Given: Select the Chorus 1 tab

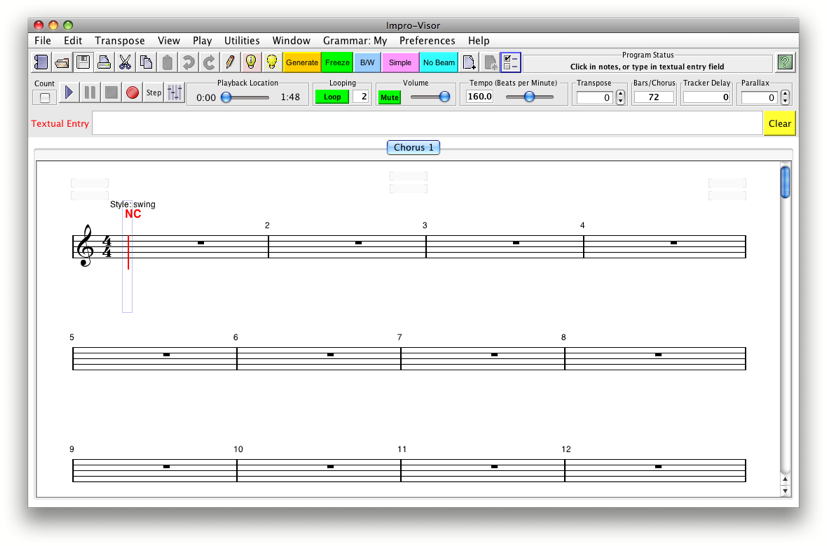Looking at the screenshot, I should [413, 147].
